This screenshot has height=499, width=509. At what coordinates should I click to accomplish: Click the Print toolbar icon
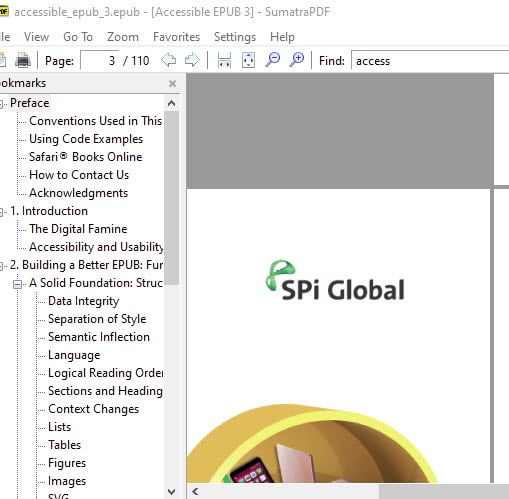pos(23,61)
